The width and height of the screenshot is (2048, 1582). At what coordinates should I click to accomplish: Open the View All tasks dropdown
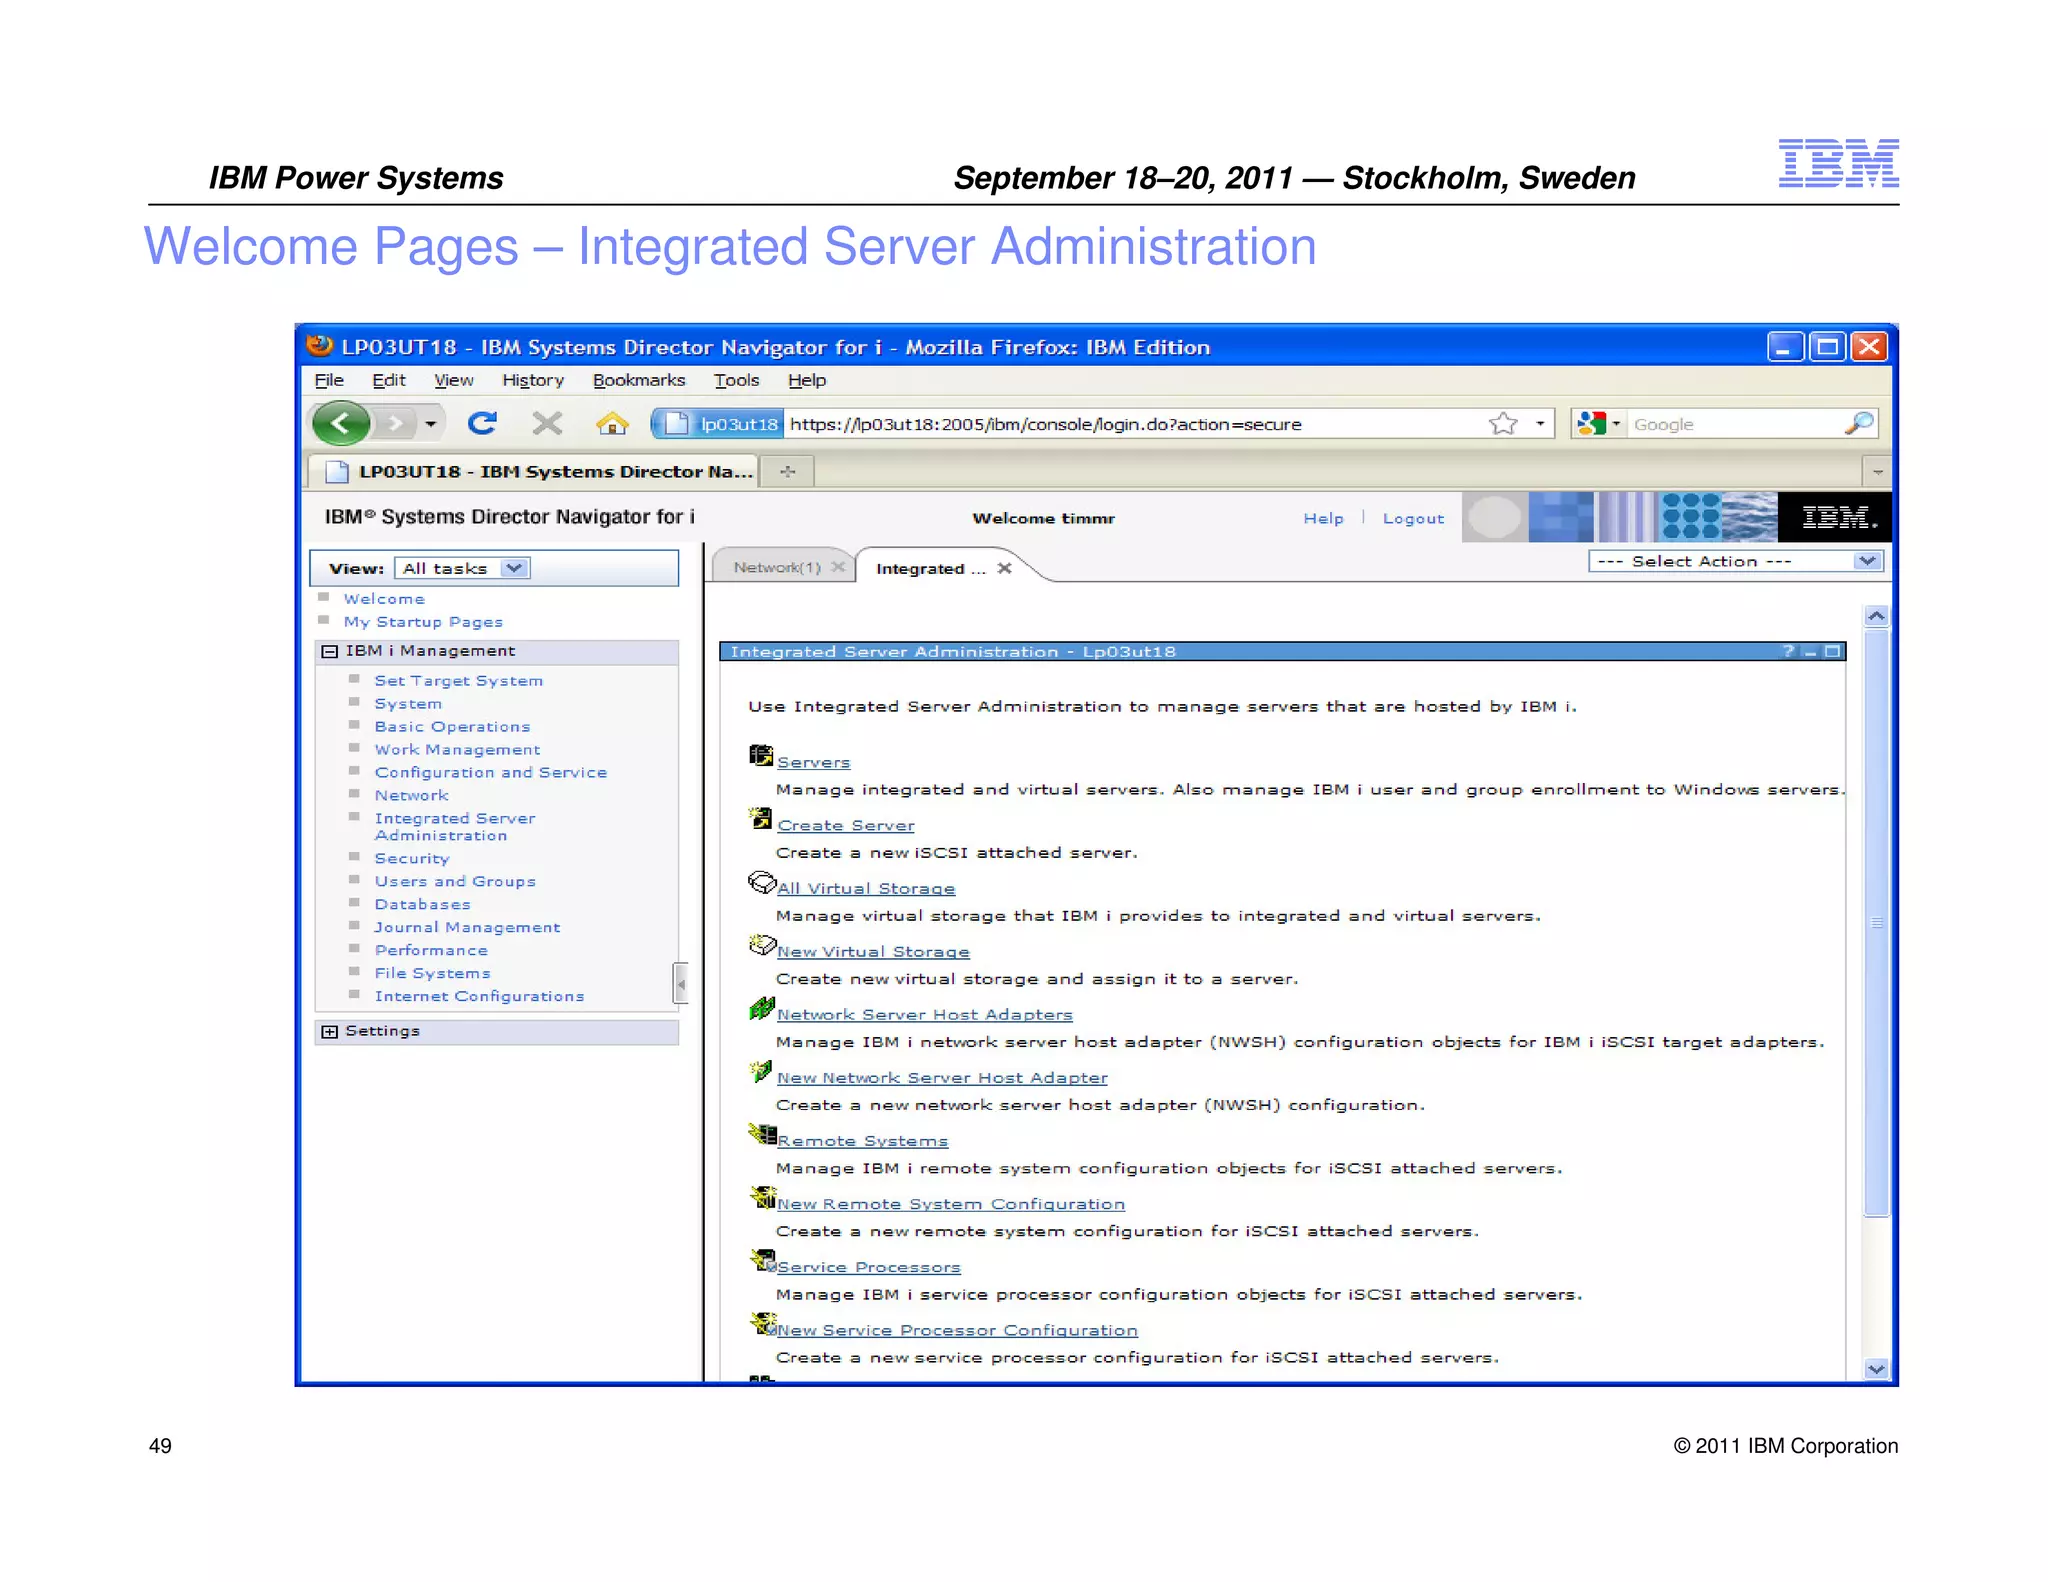[x=462, y=568]
